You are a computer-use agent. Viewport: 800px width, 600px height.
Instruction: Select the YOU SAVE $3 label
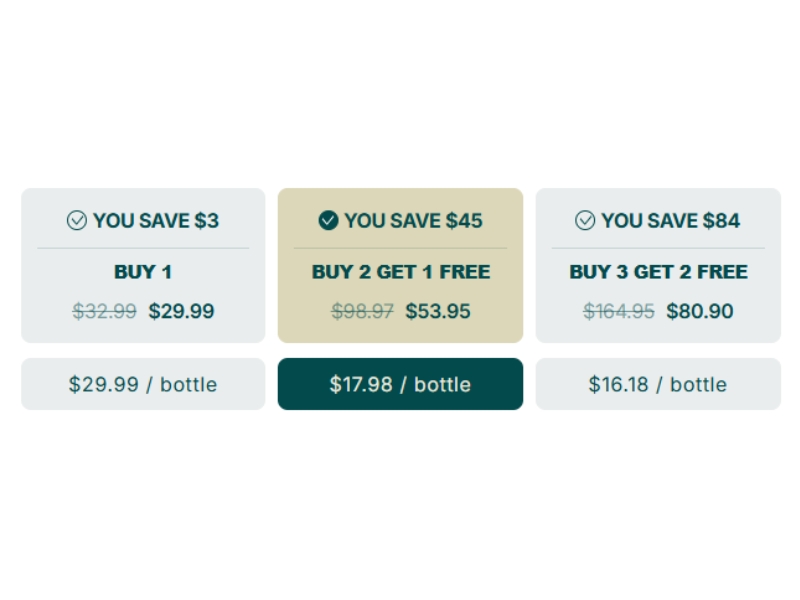coord(156,221)
